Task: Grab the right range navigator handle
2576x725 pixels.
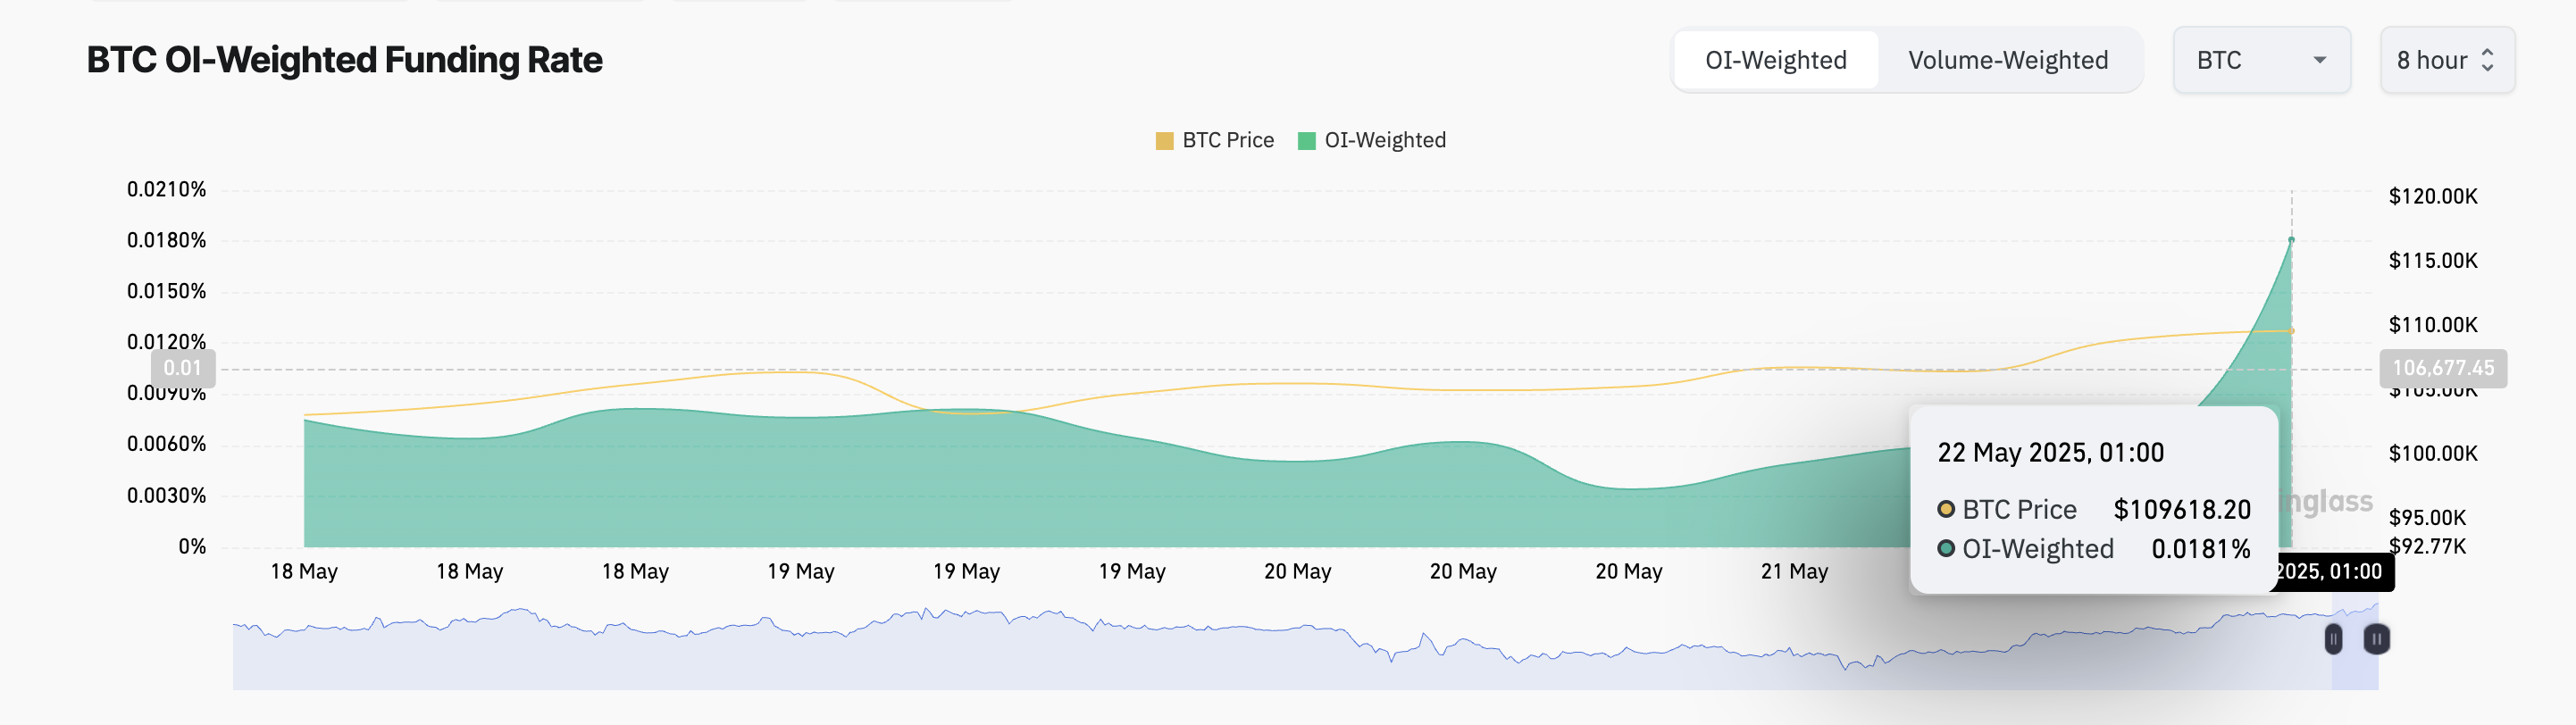Action: pos(2377,639)
